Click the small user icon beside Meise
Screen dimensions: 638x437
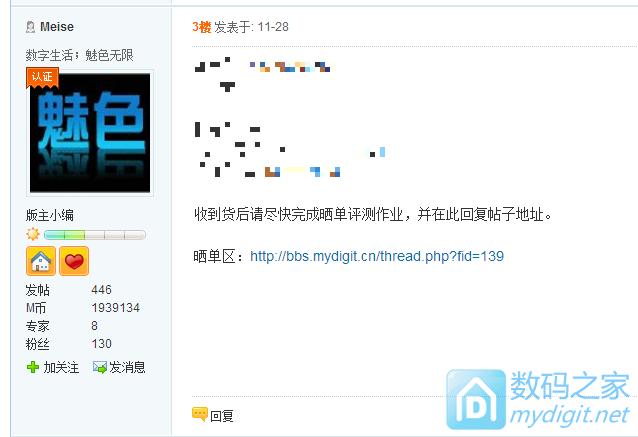coord(31,27)
